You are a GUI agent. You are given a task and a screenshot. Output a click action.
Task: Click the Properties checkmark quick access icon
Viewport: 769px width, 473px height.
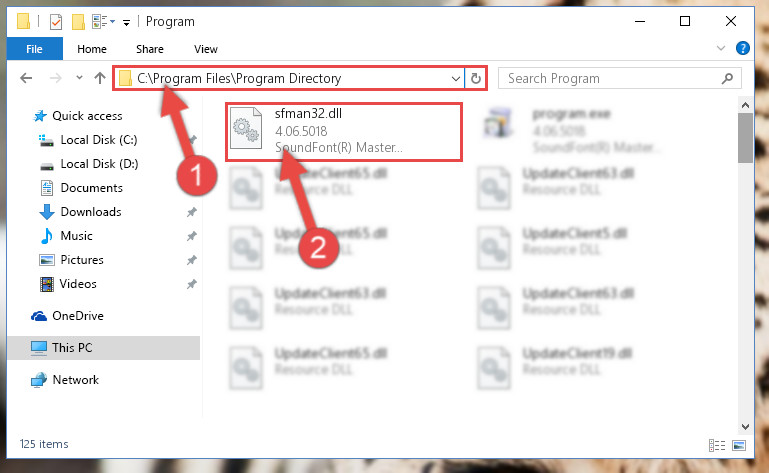(x=56, y=22)
